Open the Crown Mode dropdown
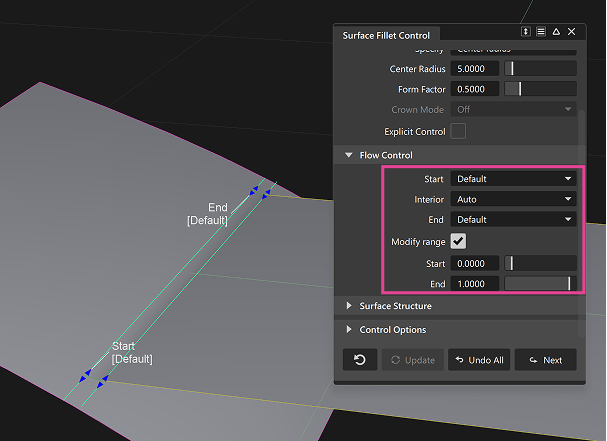 point(513,110)
